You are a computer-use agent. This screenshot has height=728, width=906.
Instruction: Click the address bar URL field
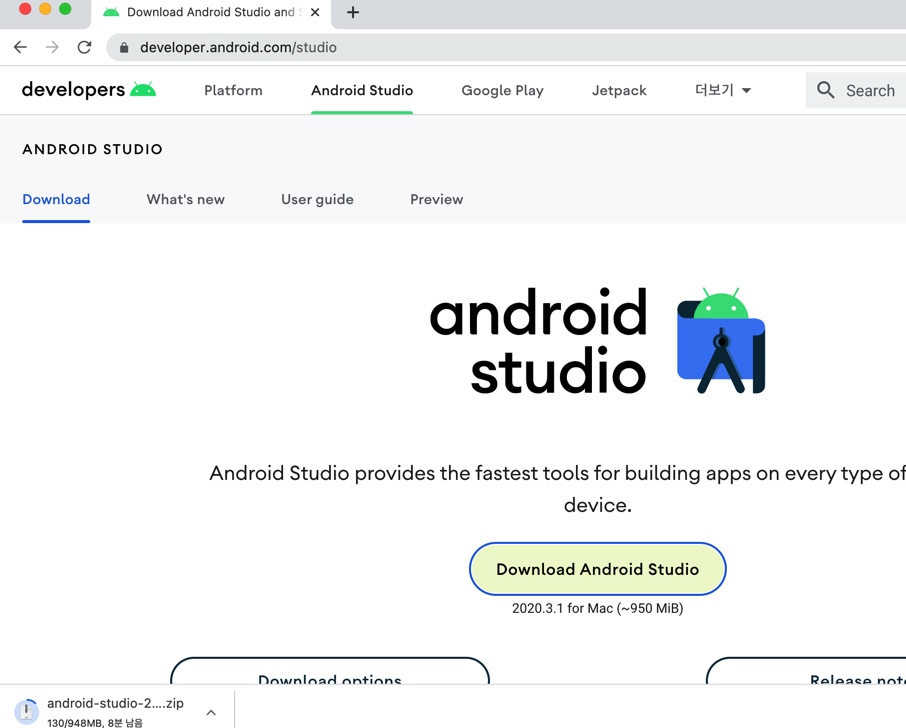506,47
